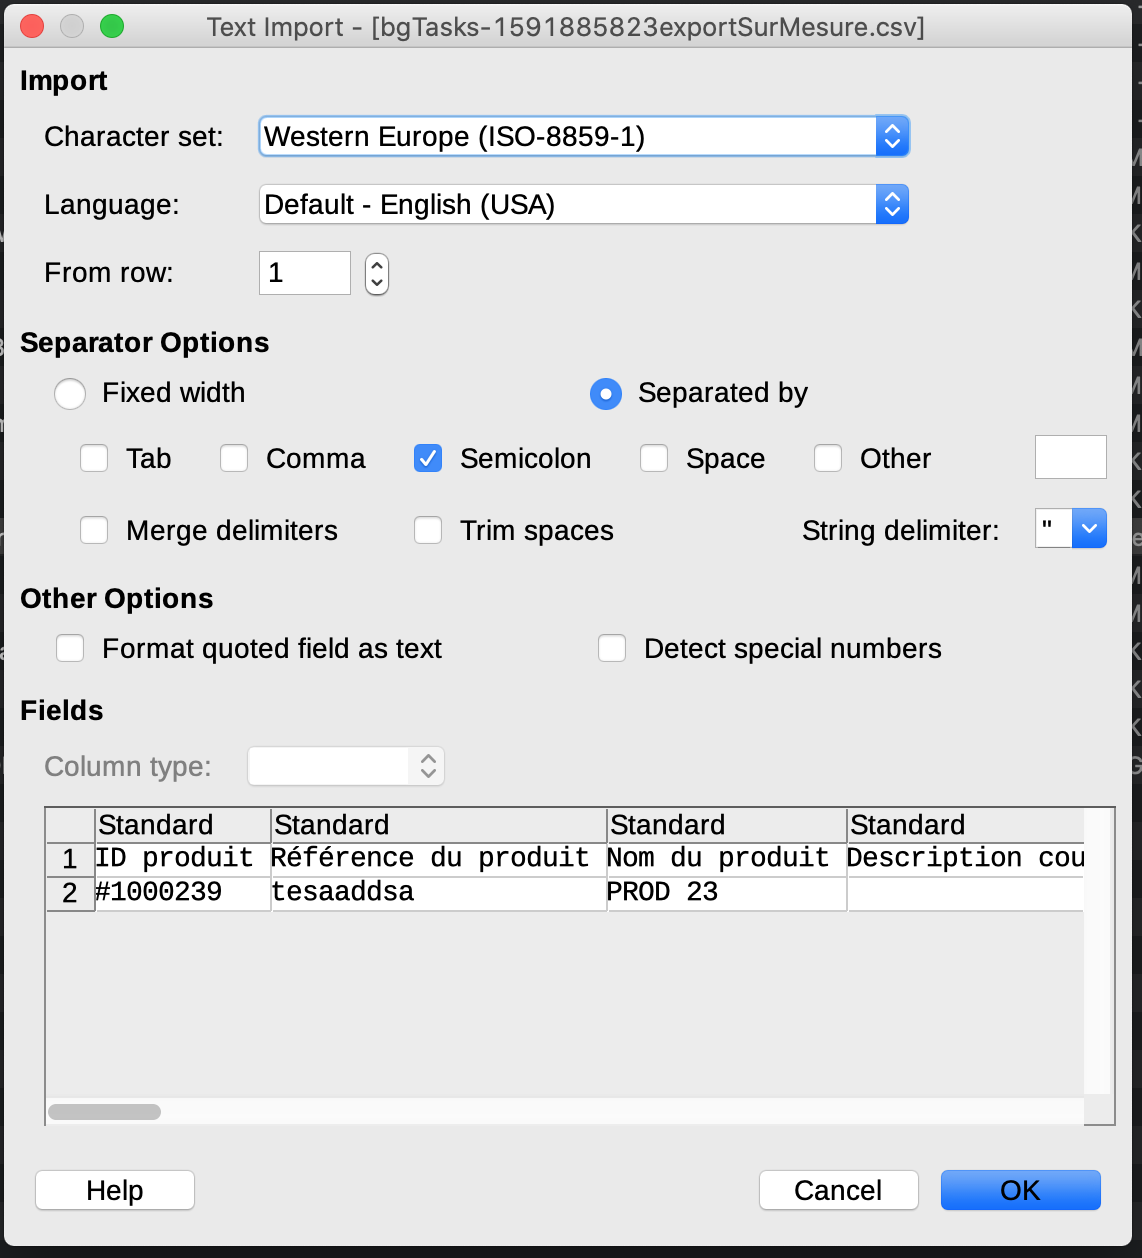This screenshot has height=1258, width=1142.
Task: Open the Language dropdown
Action: [x=583, y=204]
